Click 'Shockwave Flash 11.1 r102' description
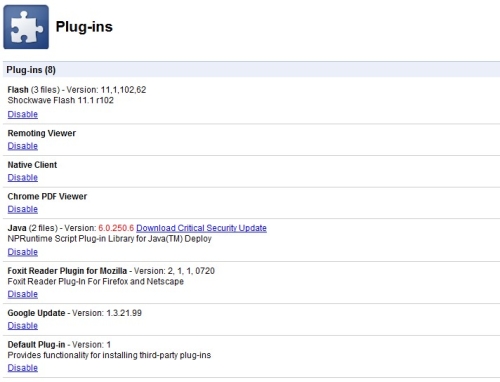The width and height of the screenshot is (500, 382). click(61, 100)
